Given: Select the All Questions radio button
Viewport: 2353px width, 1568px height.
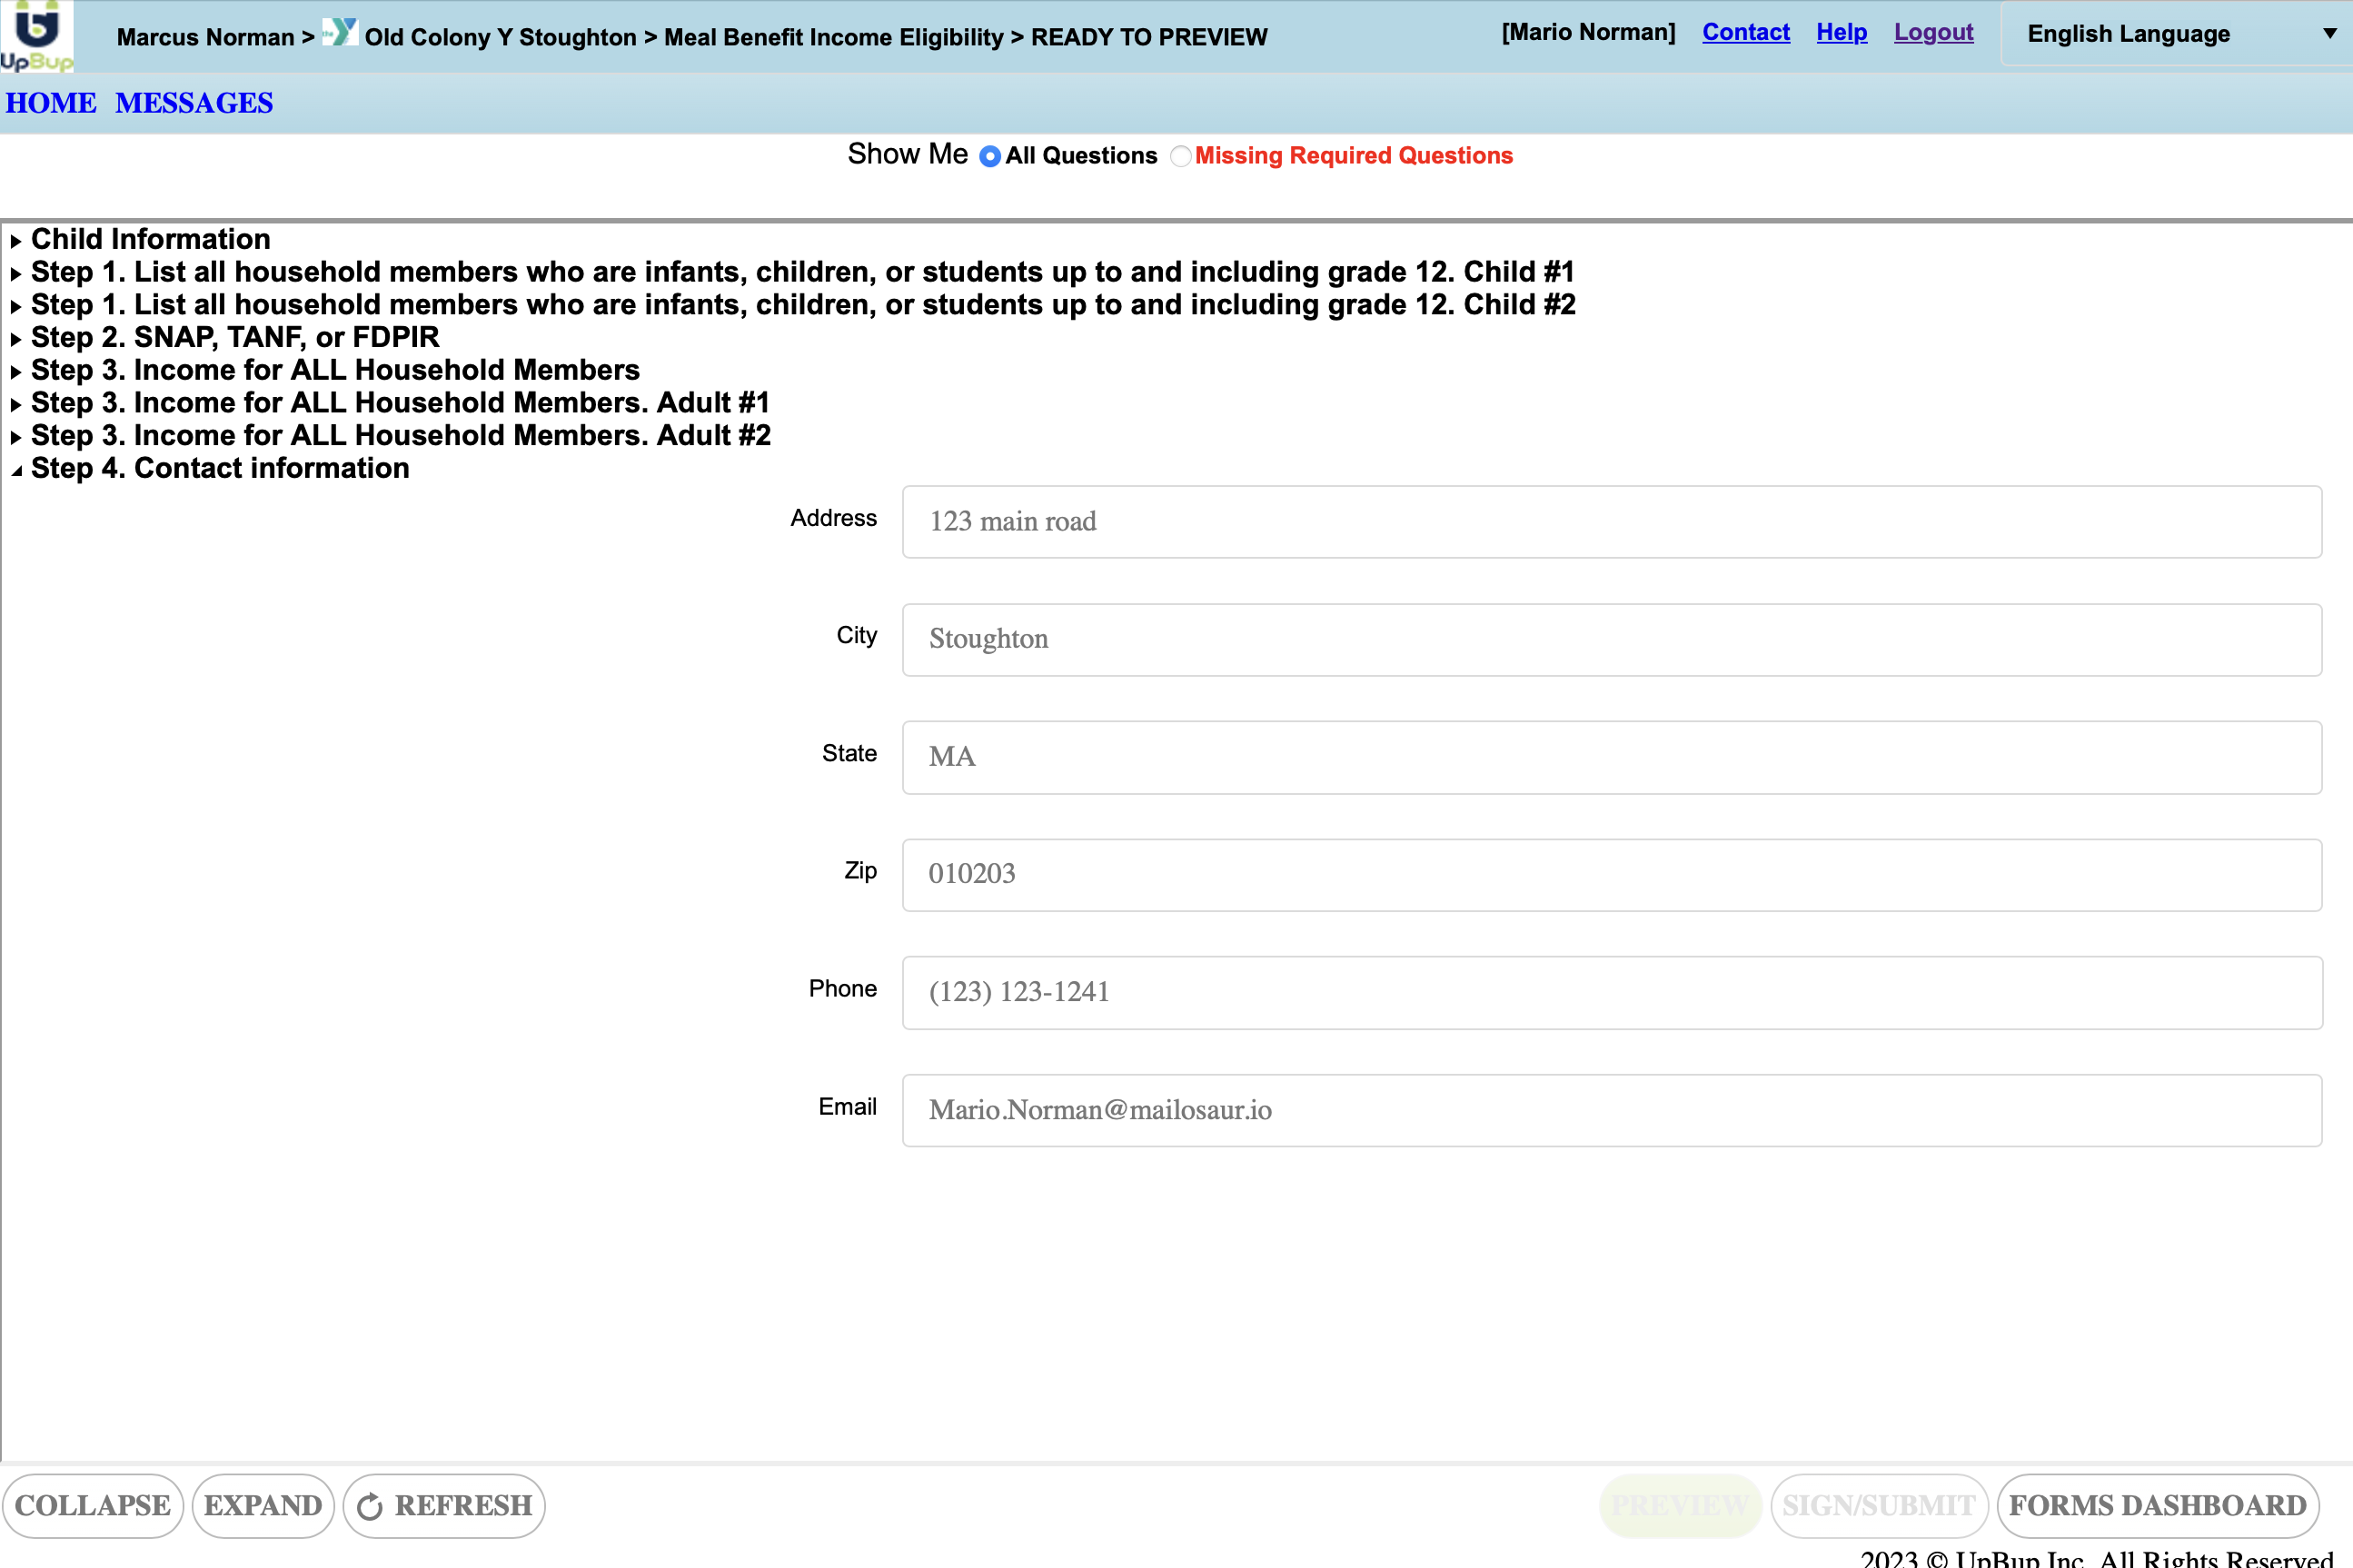Looking at the screenshot, I should 990,156.
